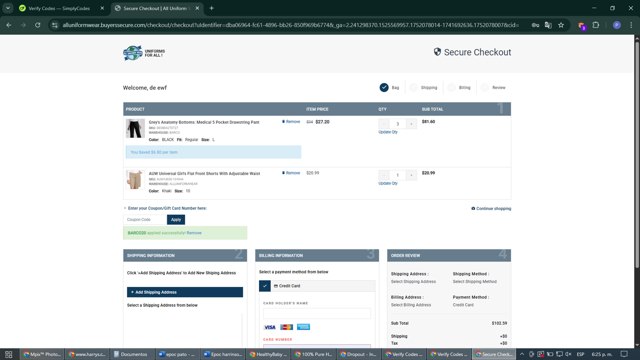
Task: Open the Extensions puzzle icon
Action: click(596, 25)
